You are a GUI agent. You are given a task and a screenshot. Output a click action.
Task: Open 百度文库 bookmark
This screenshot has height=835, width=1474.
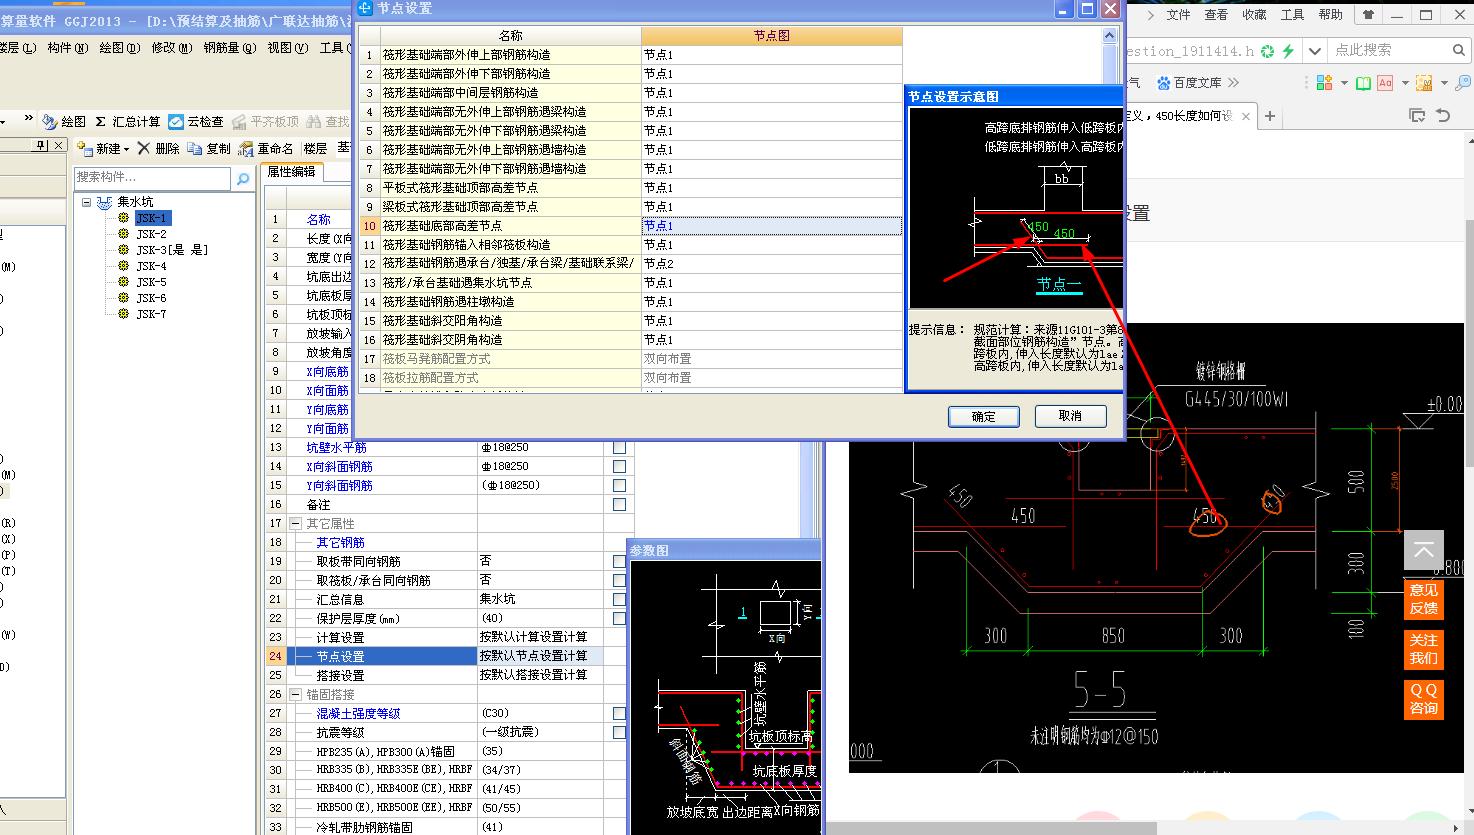1189,82
